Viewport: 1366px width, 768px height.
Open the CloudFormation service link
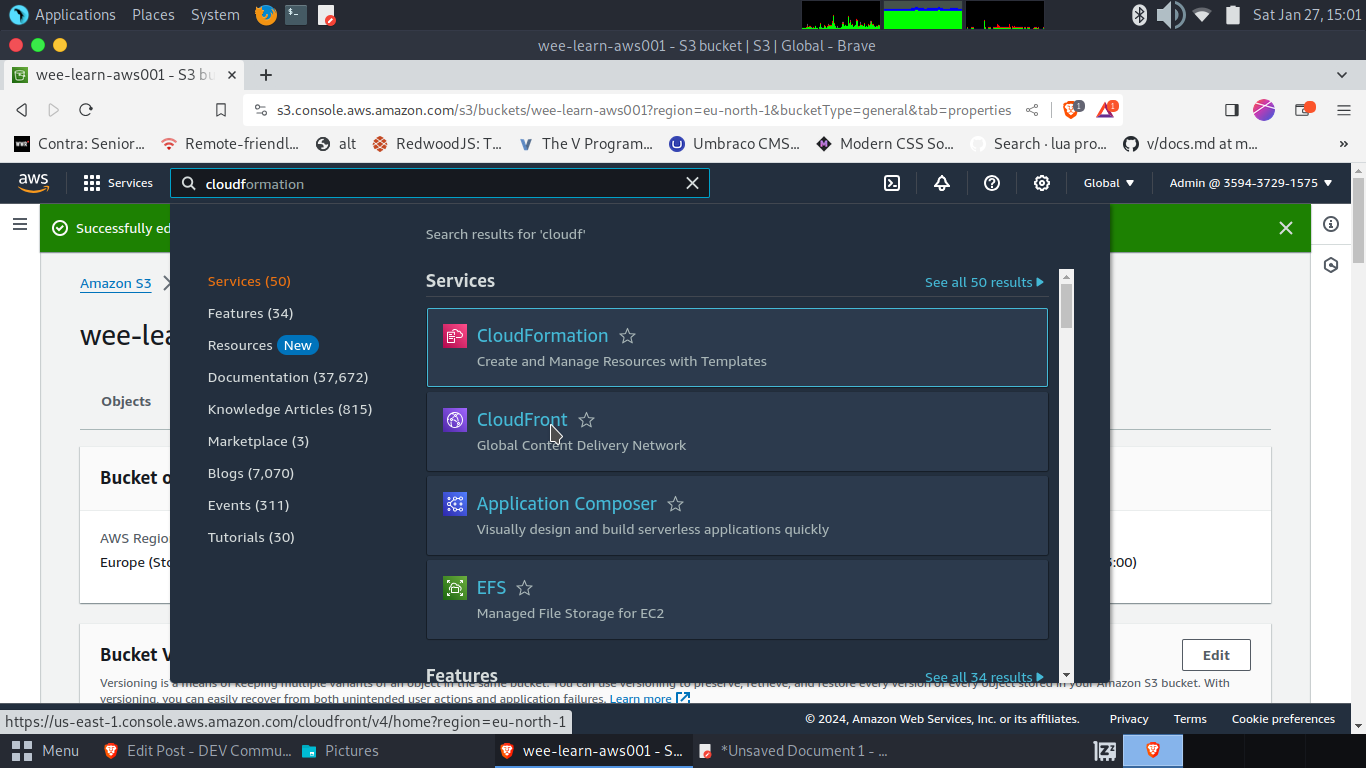(x=542, y=336)
